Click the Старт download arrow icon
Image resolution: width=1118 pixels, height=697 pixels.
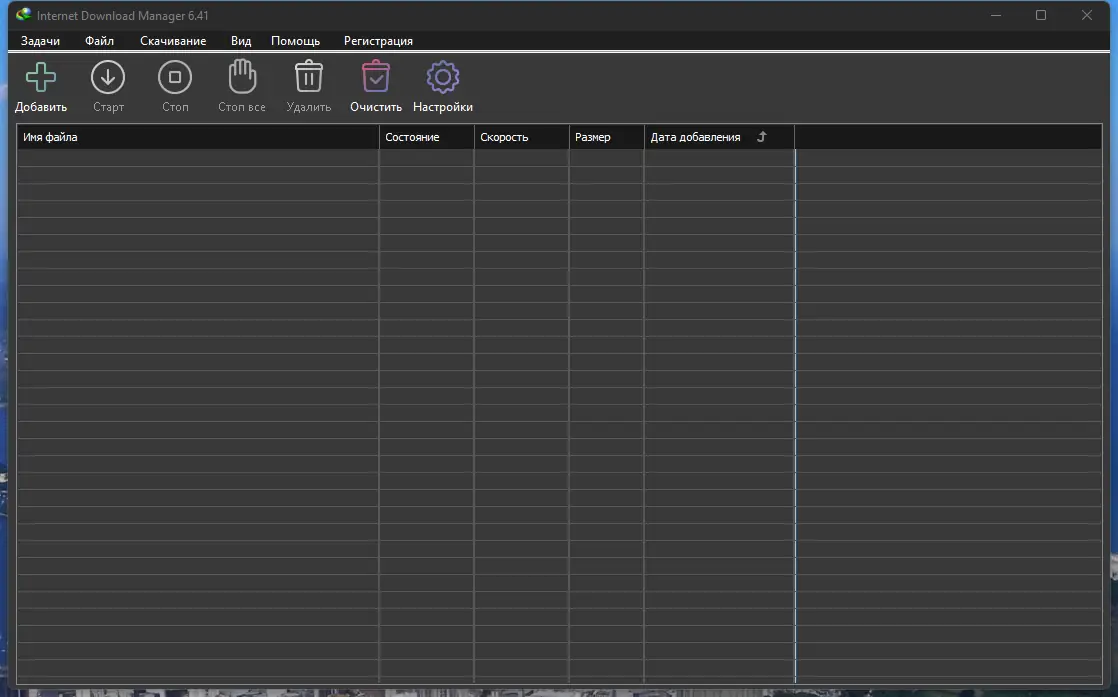pyautogui.click(x=108, y=77)
